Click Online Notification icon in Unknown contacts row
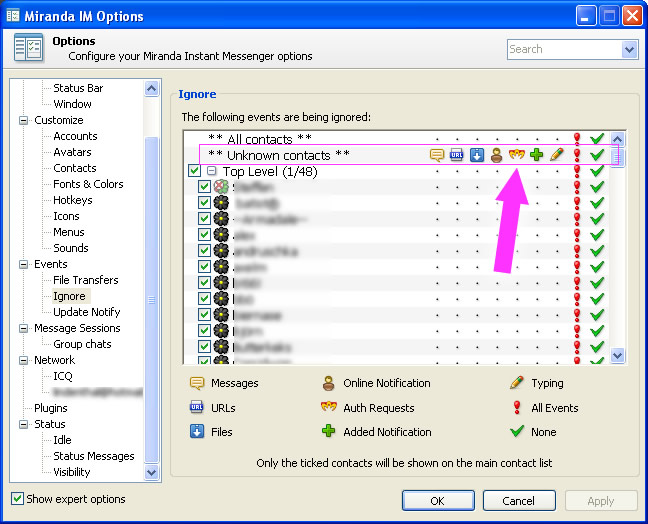 coord(496,155)
